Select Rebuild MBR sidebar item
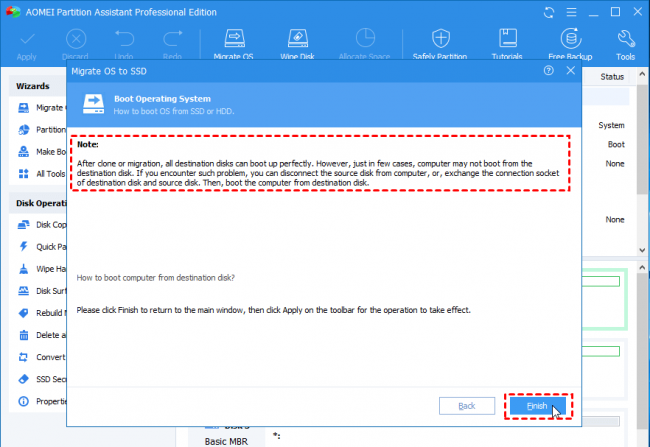 42,313
